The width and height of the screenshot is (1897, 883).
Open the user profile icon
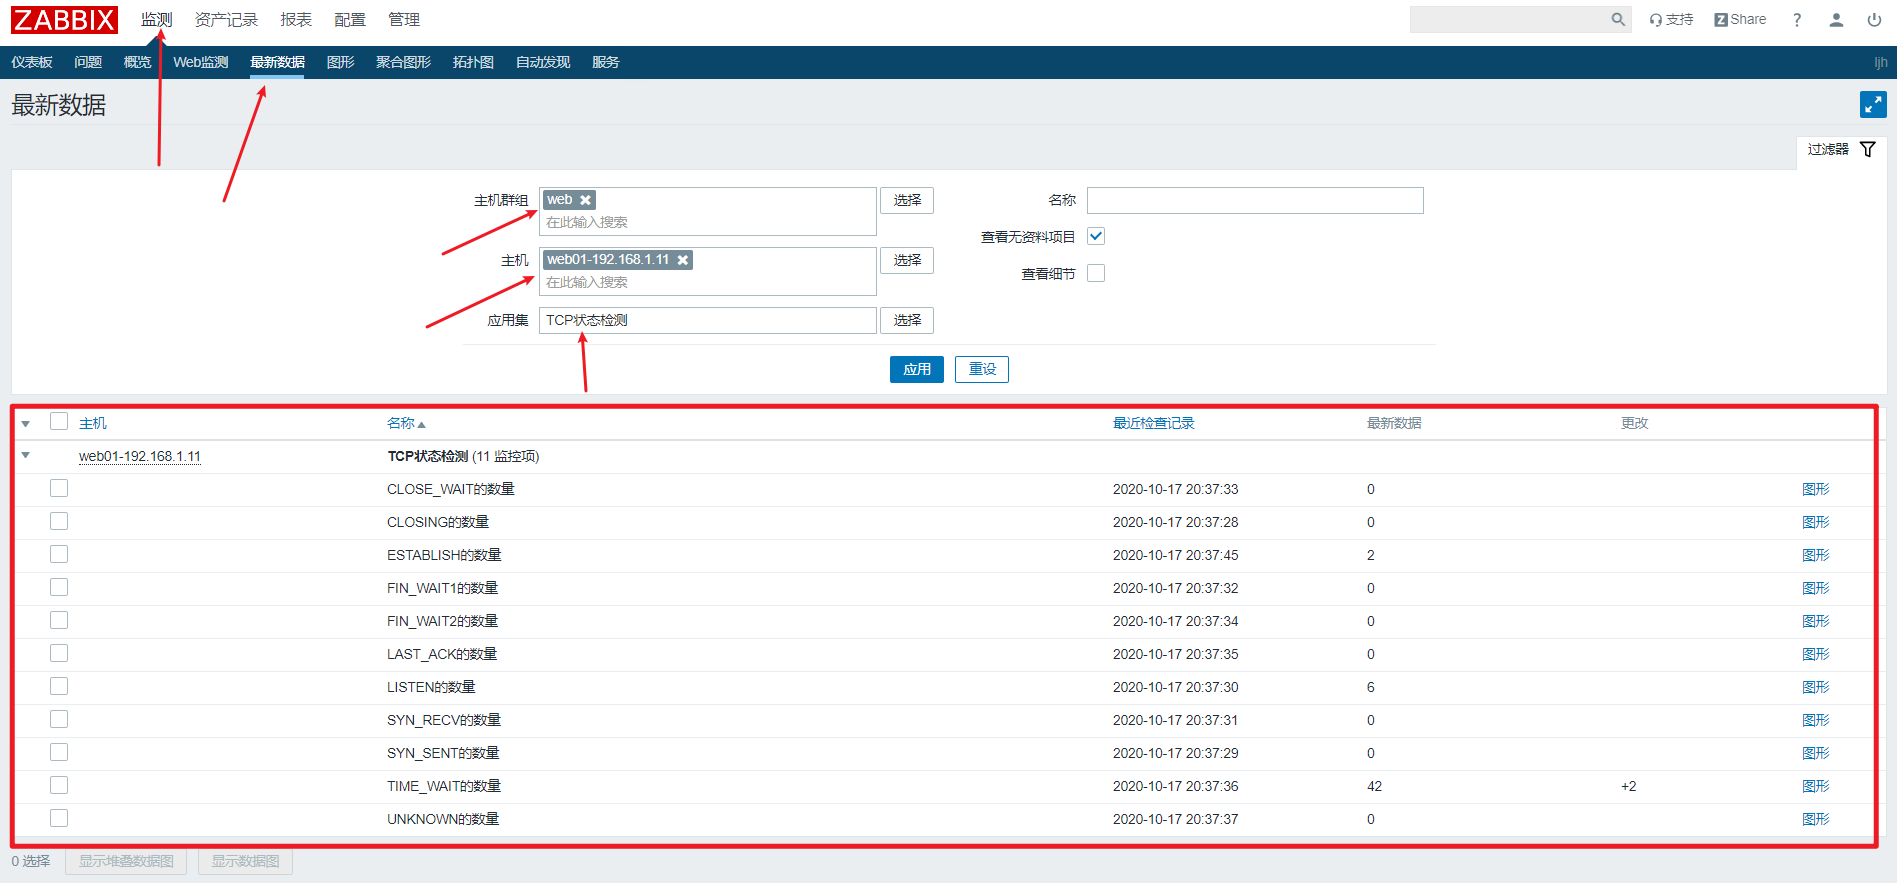(x=1836, y=19)
